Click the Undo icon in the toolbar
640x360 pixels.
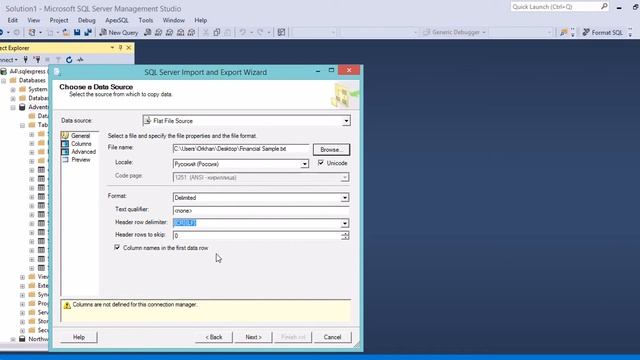(x=242, y=32)
